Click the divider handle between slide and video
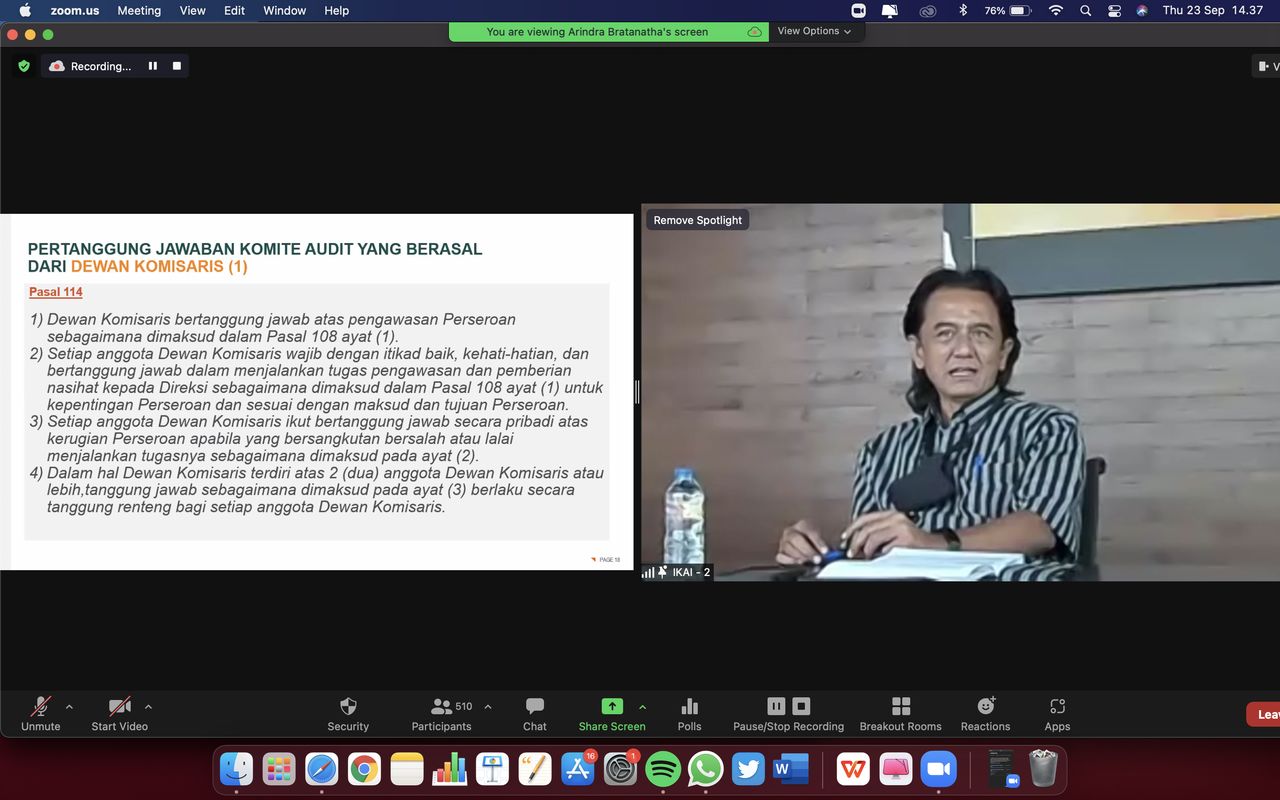Image resolution: width=1280 pixels, height=800 pixels. pos(637,392)
